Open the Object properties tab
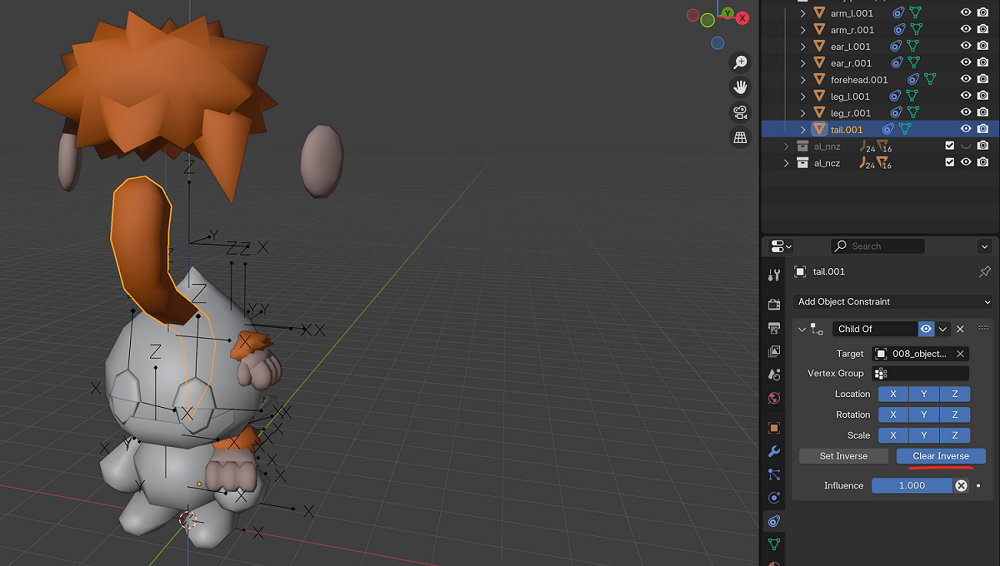 [774, 428]
